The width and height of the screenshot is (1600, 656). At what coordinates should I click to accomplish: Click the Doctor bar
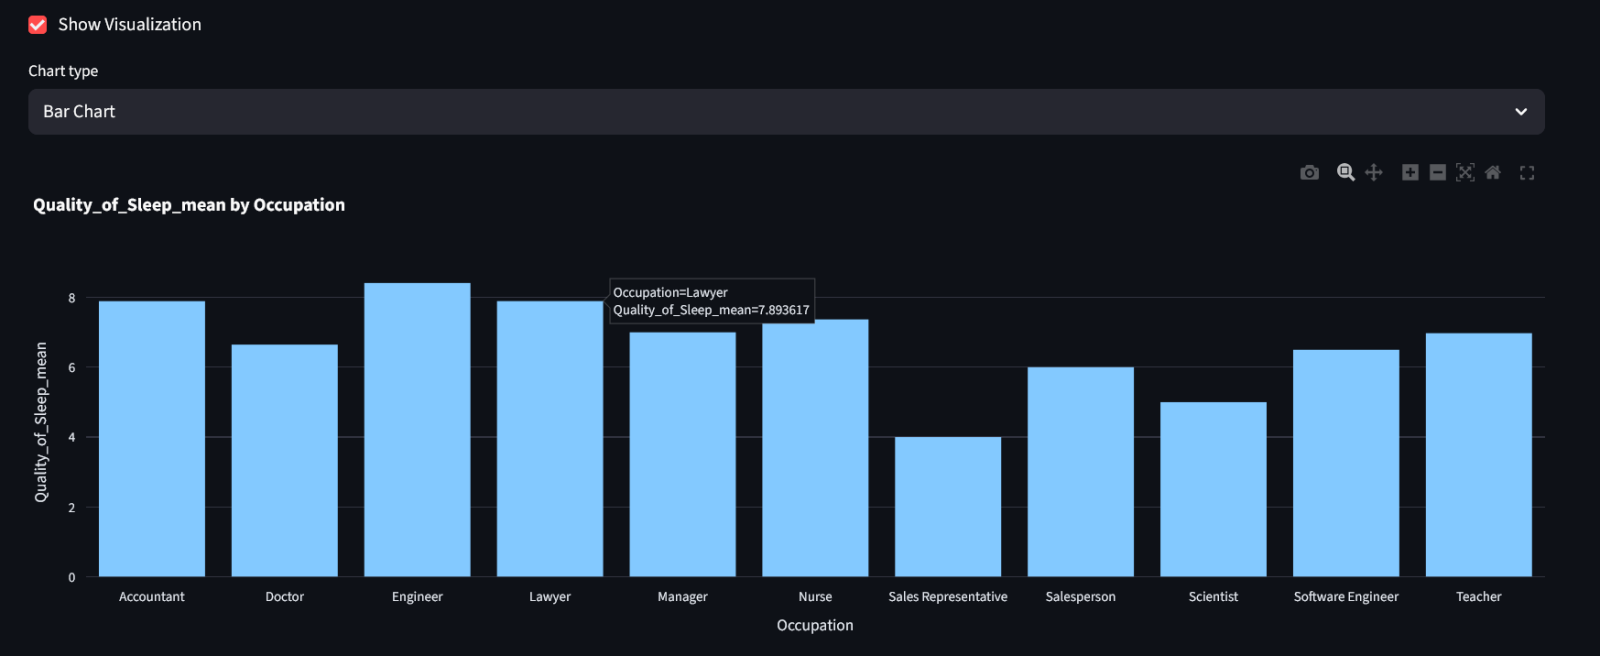click(x=285, y=460)
